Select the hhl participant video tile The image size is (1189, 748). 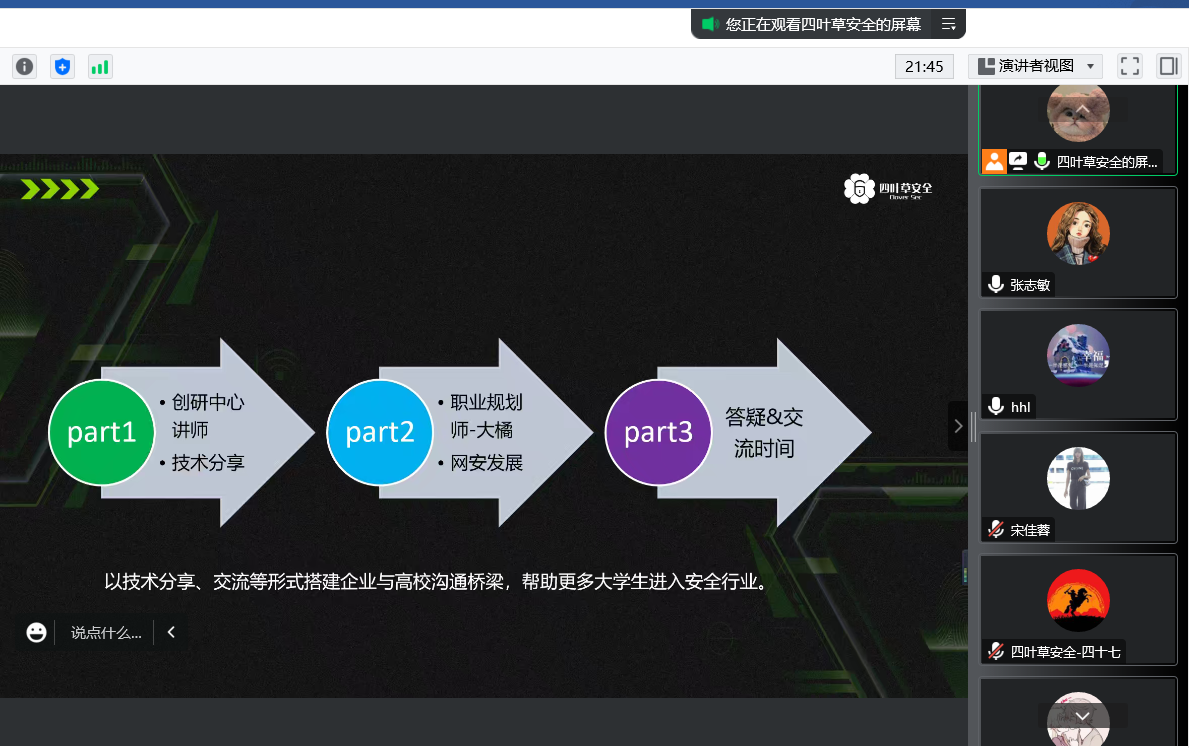1078,364
